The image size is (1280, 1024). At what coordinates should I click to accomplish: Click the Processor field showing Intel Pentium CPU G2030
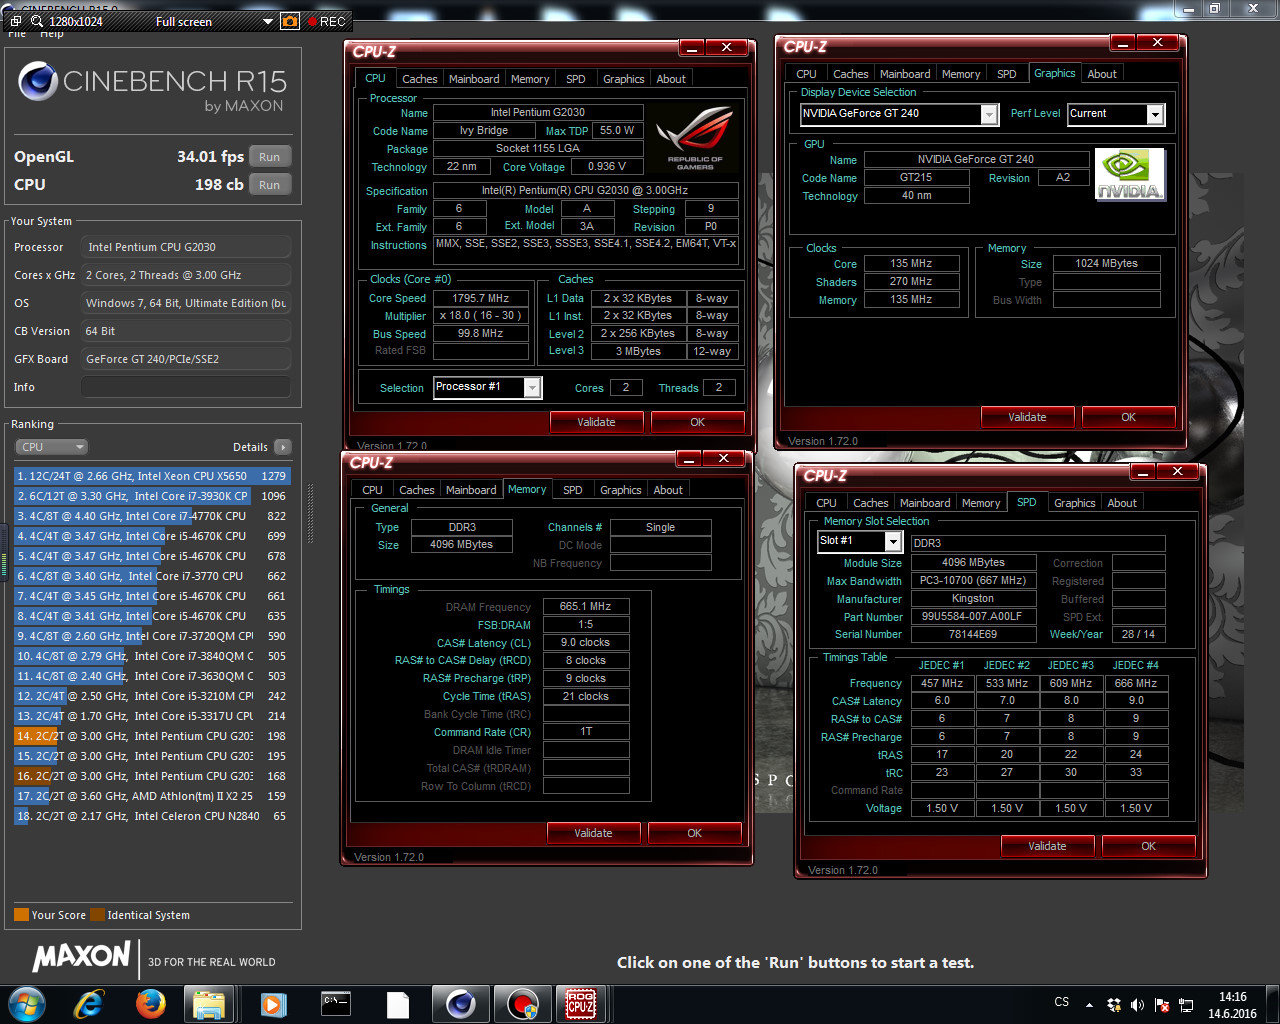186,247
